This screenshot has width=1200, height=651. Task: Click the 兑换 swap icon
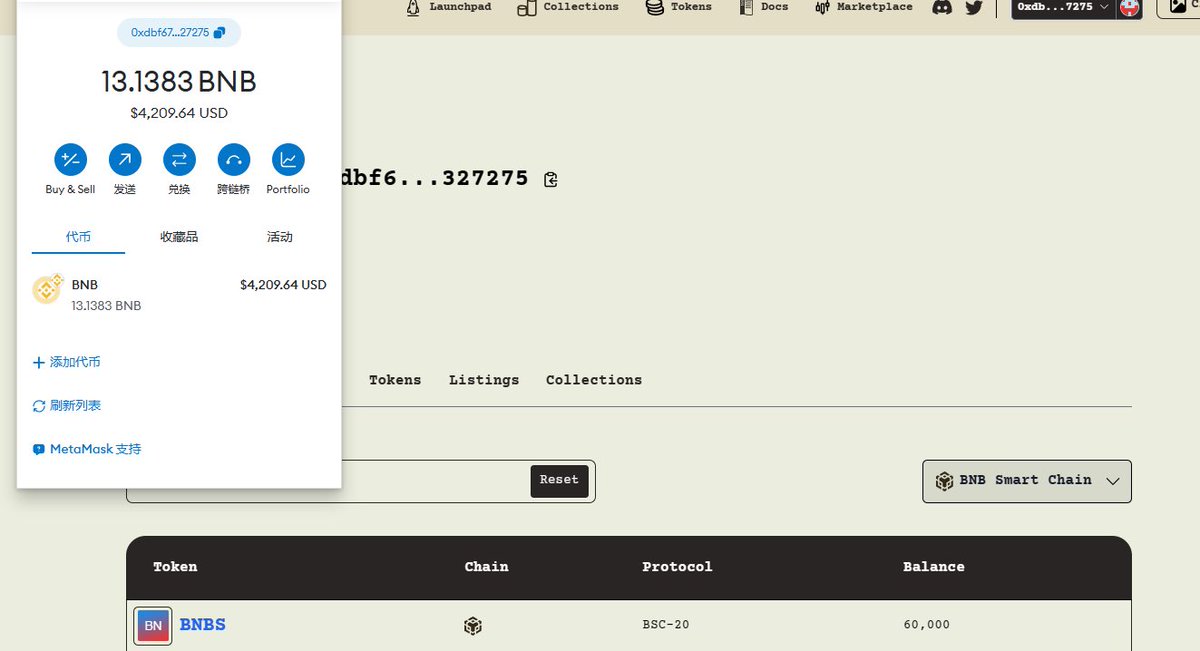[x=179, y=159]
